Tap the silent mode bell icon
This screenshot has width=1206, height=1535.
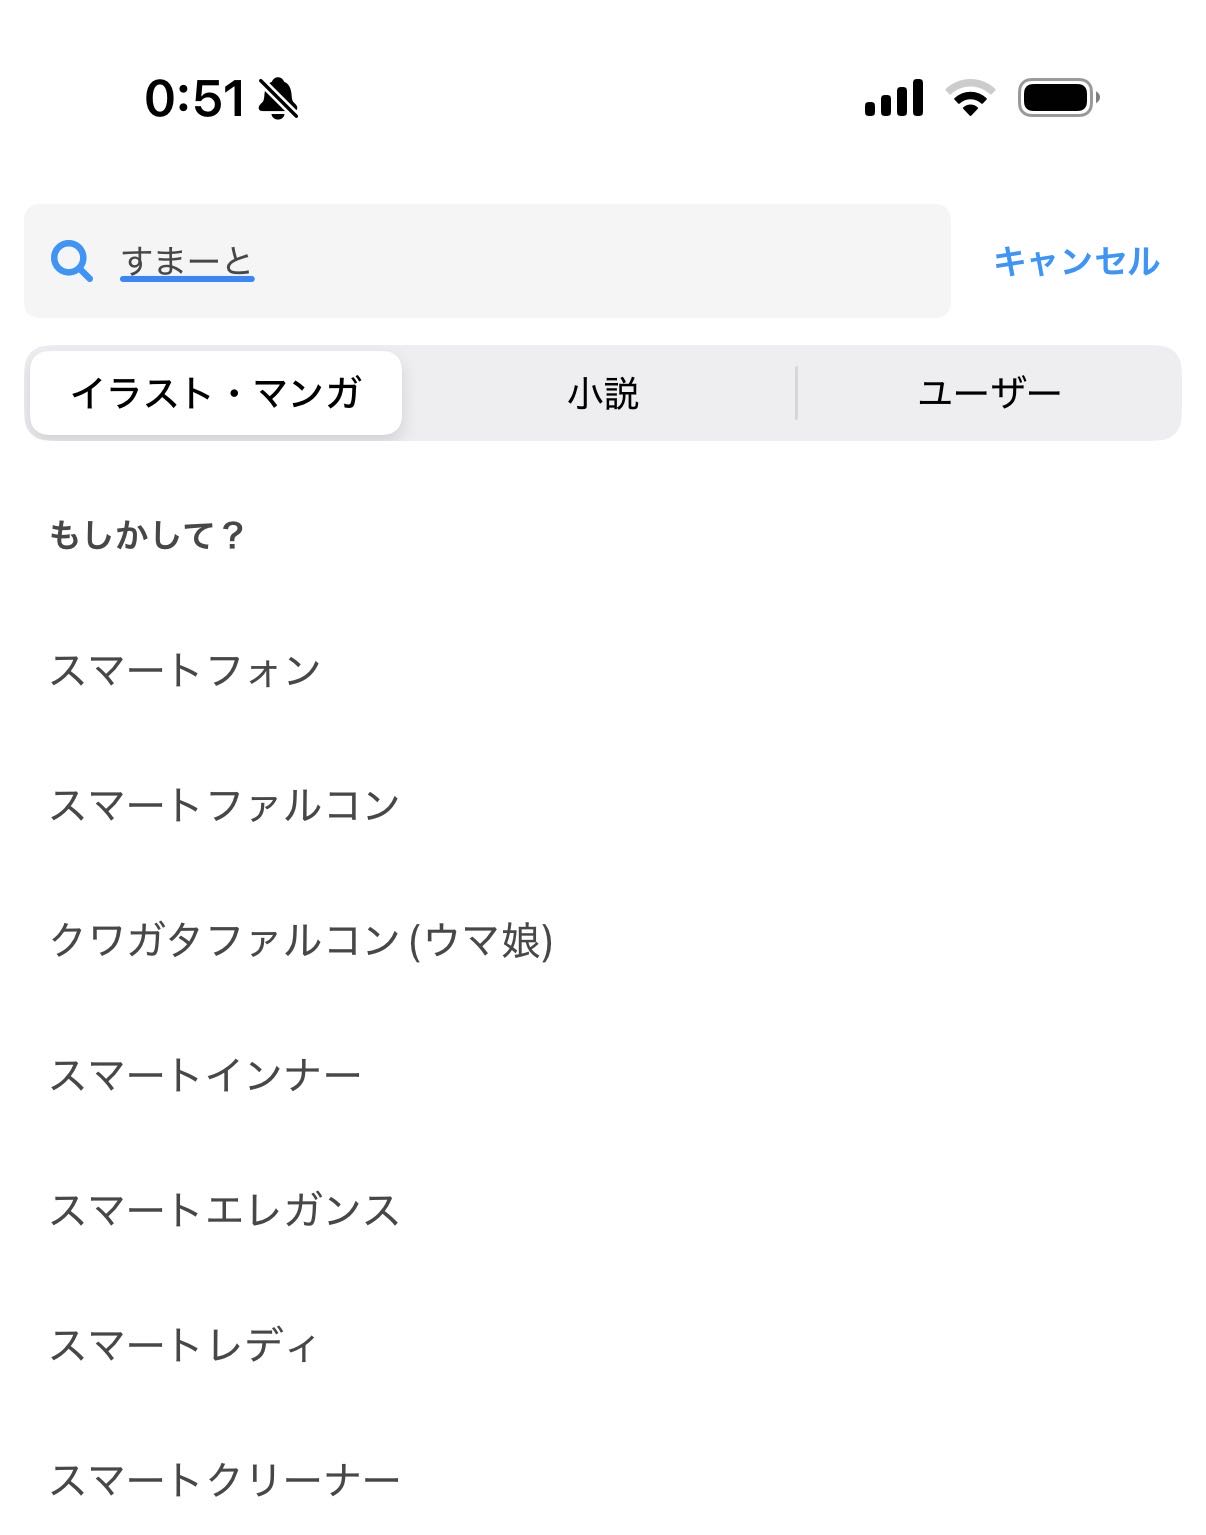278,99
